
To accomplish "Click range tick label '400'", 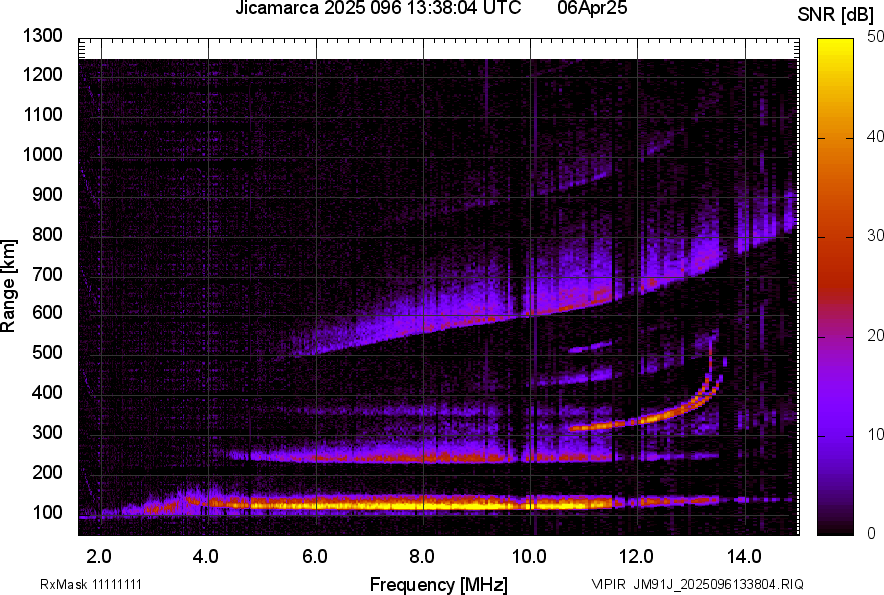I will 47,393.
